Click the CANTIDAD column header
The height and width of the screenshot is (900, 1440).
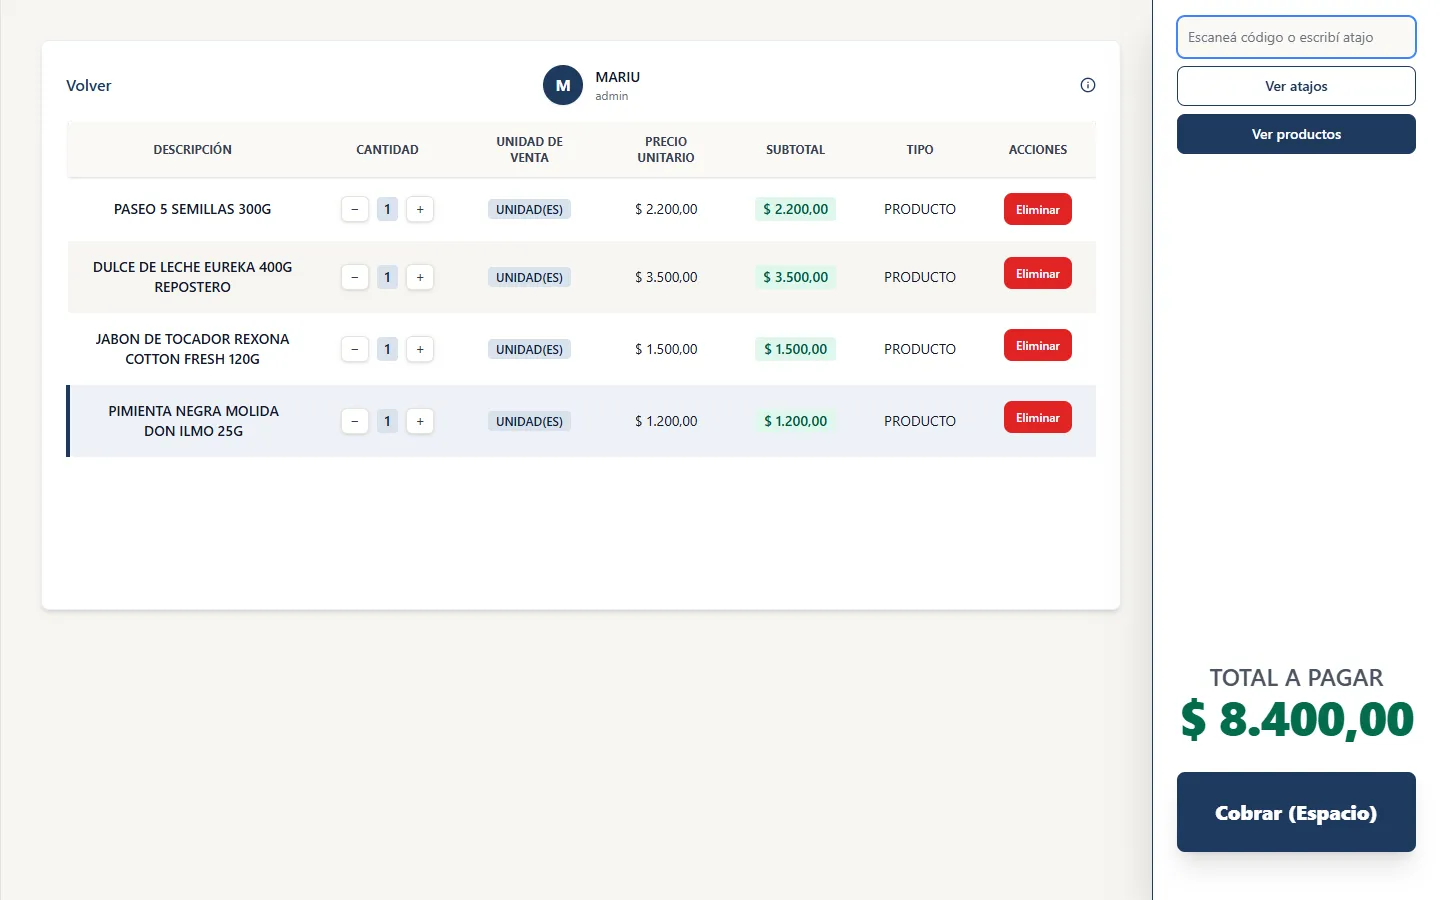click(387, 149)
